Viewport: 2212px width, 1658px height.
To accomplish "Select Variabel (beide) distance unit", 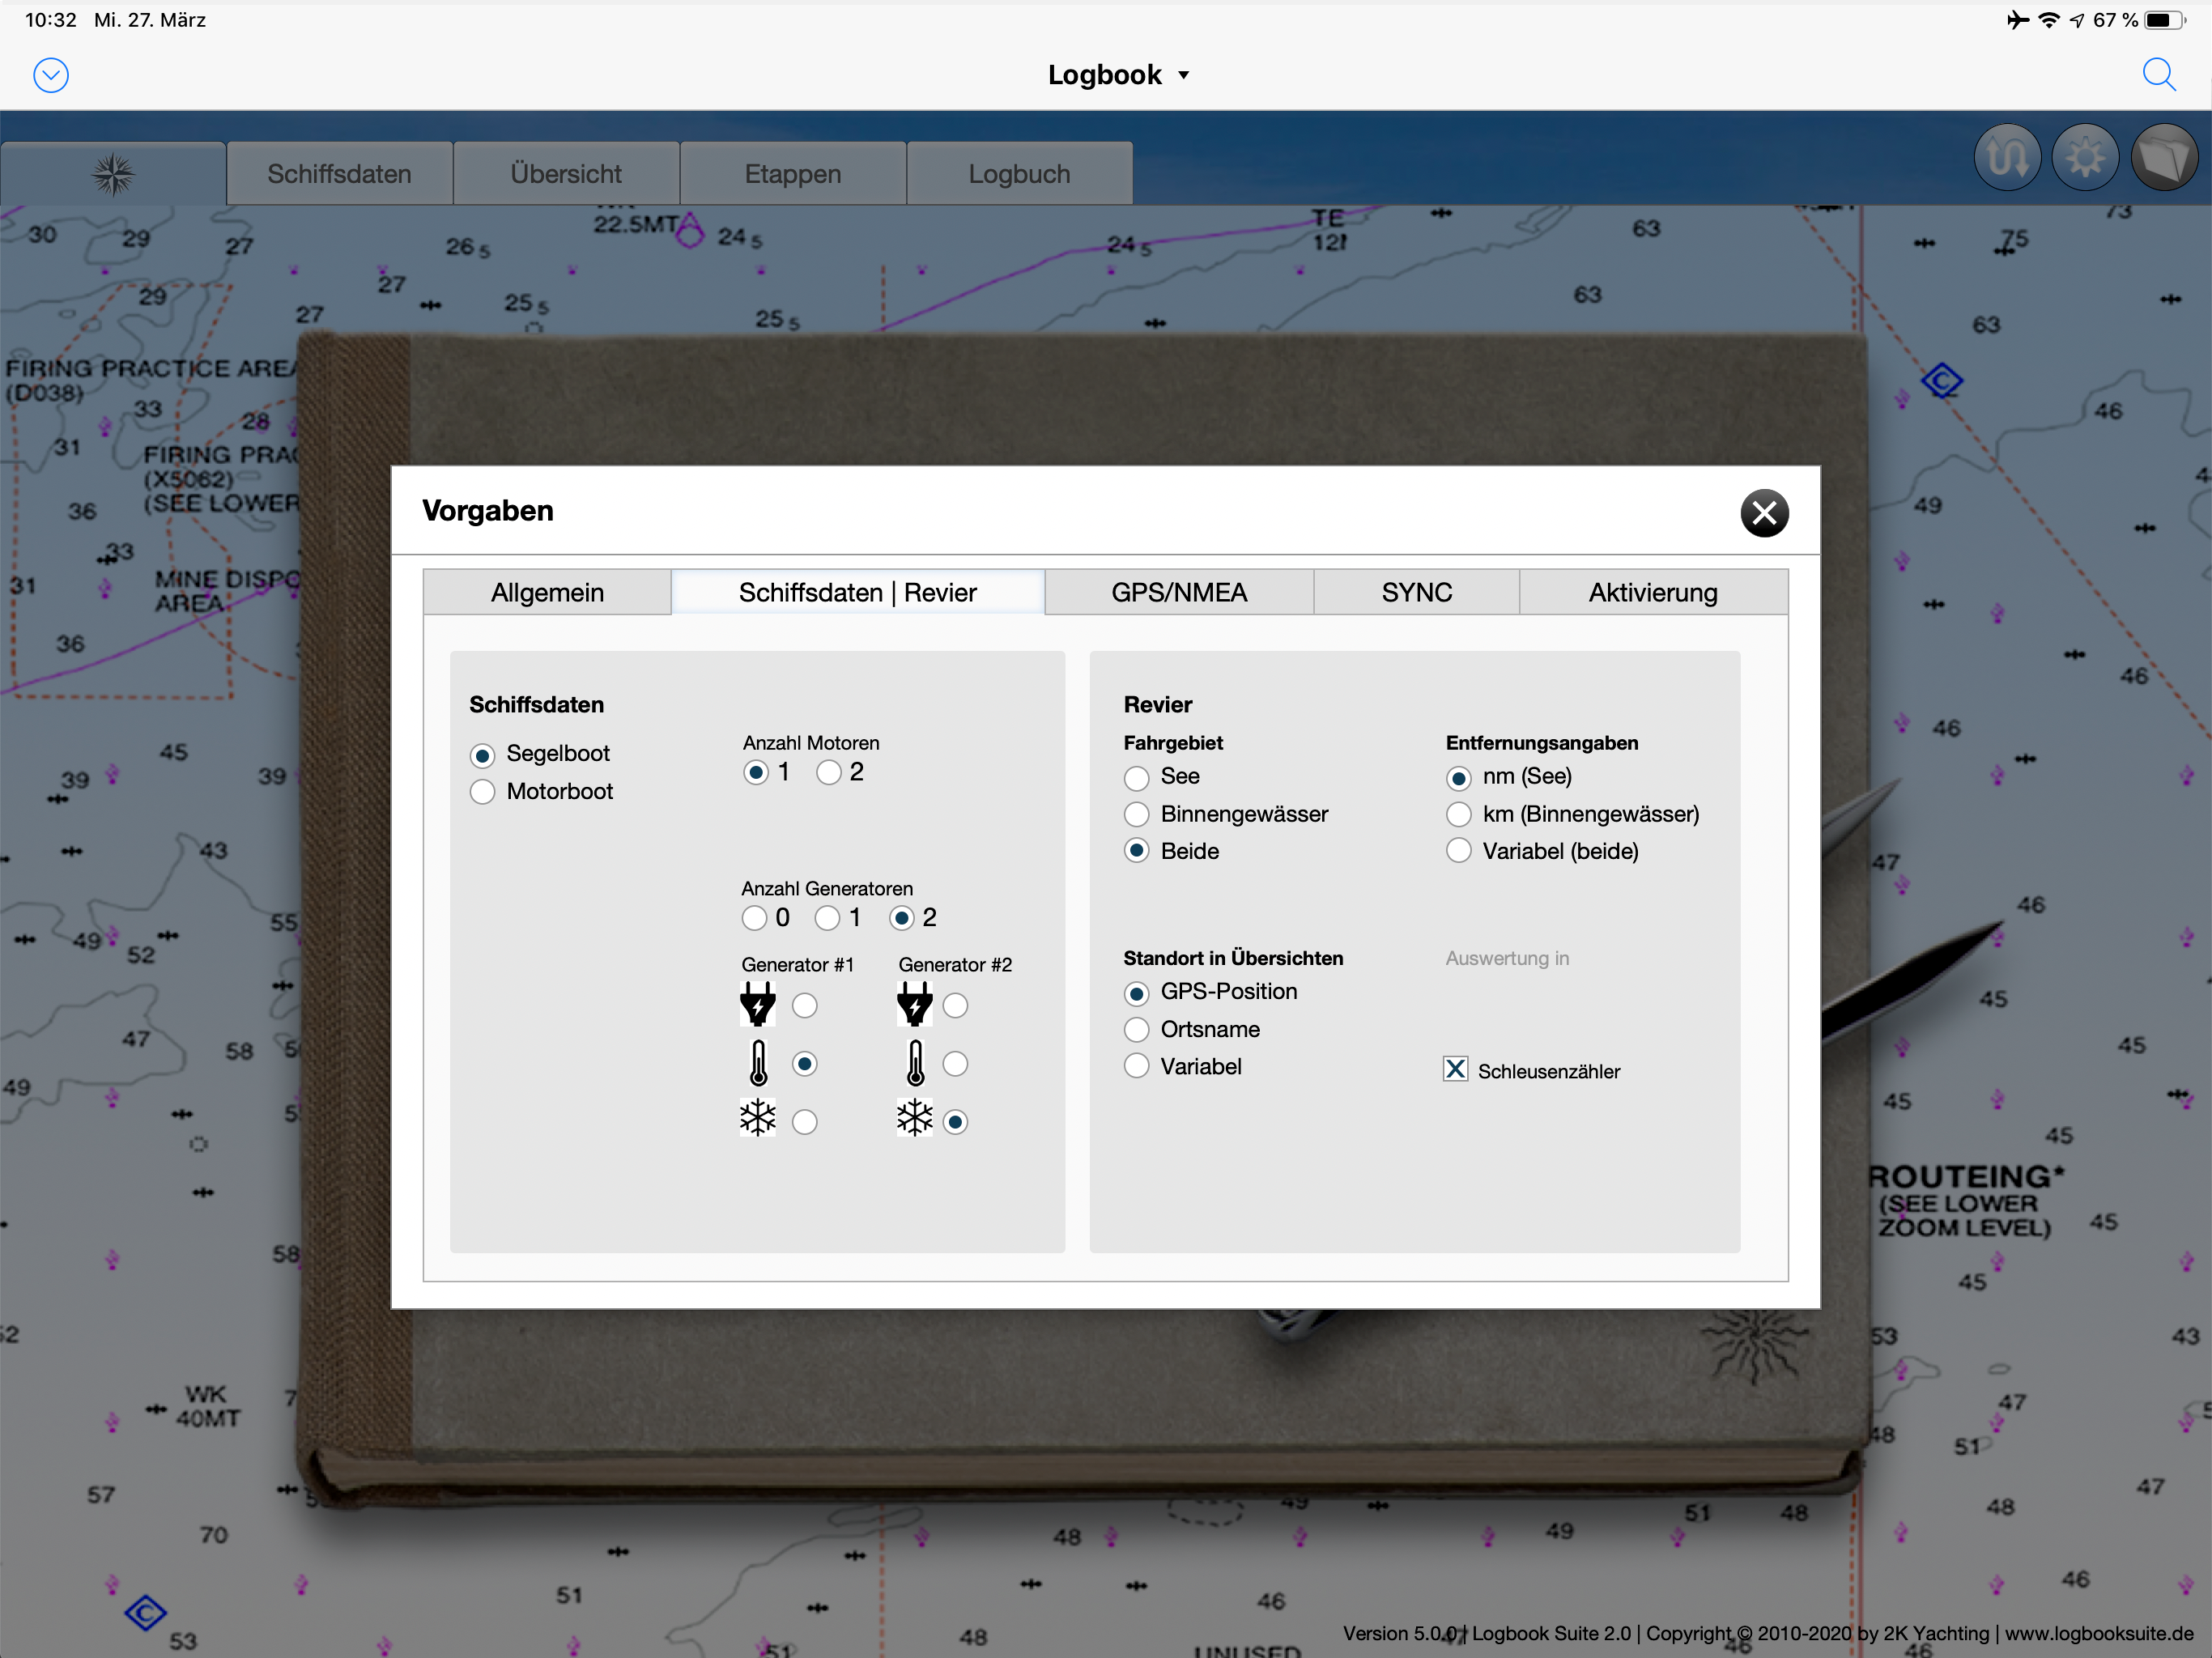I will (x=1459, y=851).
